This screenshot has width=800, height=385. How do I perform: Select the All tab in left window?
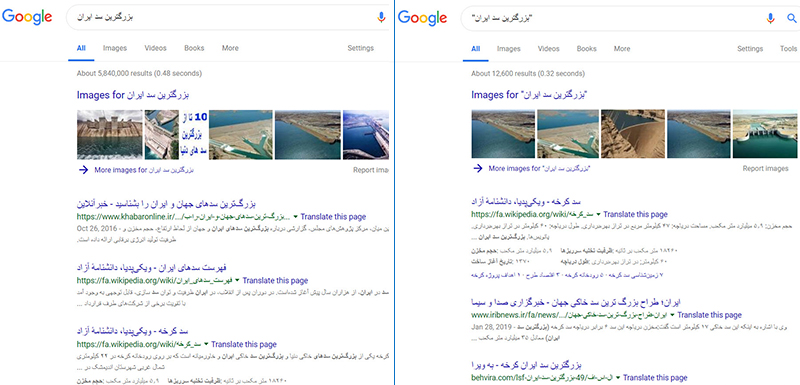coord(81,48)
